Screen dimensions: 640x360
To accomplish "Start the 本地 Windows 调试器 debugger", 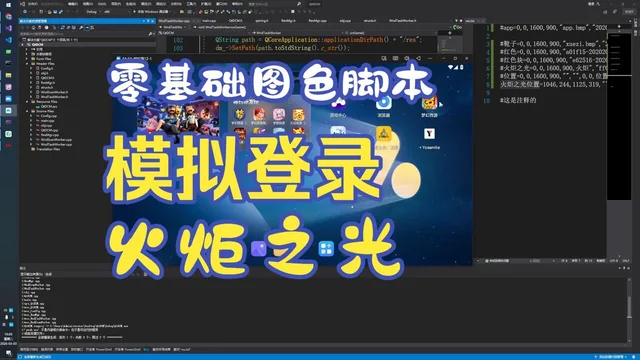I will pos(151,12).
